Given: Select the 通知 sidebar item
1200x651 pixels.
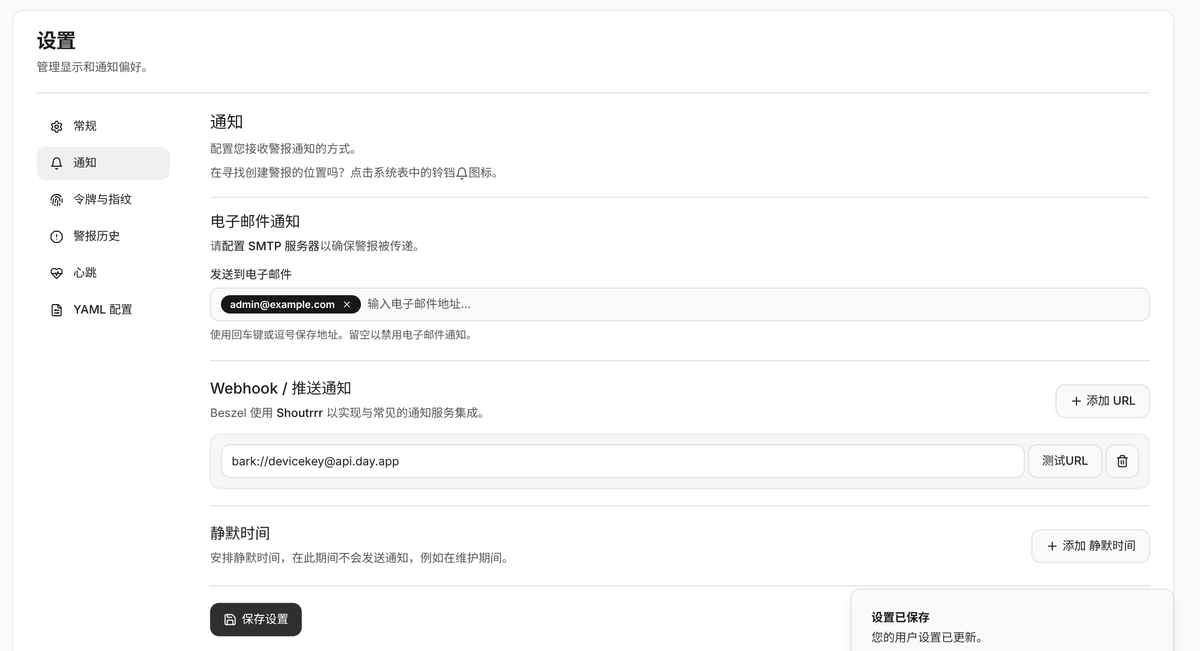Looking at the screenshot, I should pyautogui.click(x=103, y=163).
